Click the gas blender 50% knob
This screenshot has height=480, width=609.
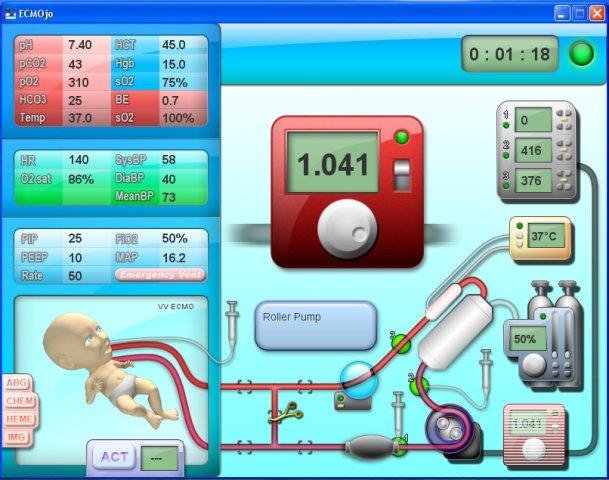point(534,365)
